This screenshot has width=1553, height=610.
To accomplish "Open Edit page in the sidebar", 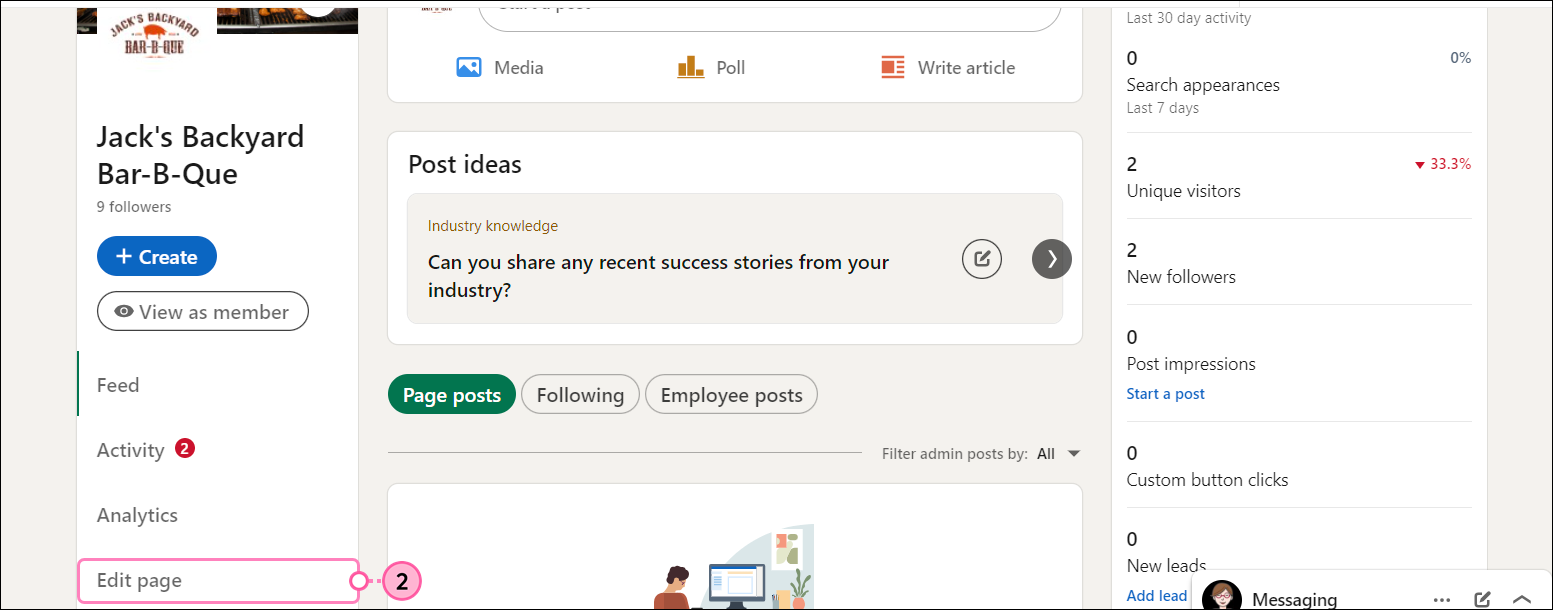I will tap(218, 580).
